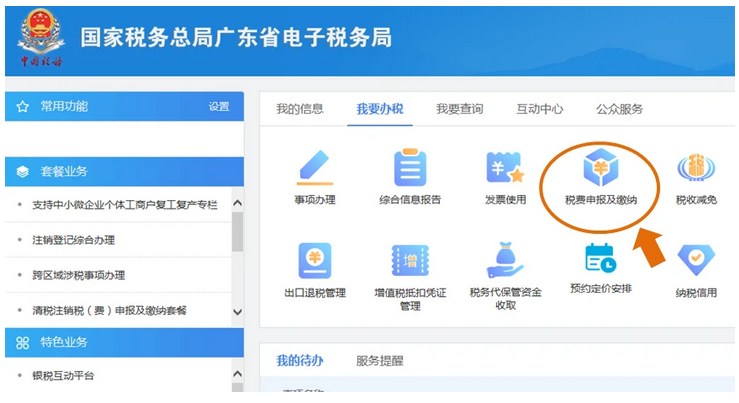Screen dimensions: 739x403
Task: Open the 税收减免 icon
Action: pos(696,167)
